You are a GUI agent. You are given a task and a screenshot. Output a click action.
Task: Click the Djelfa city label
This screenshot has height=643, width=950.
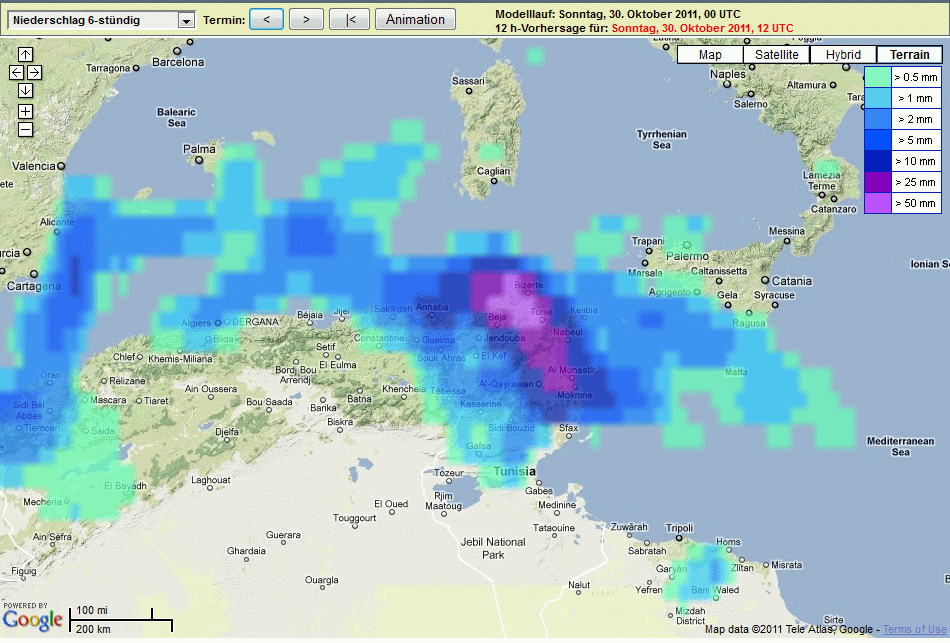click(x=227, y=432)
